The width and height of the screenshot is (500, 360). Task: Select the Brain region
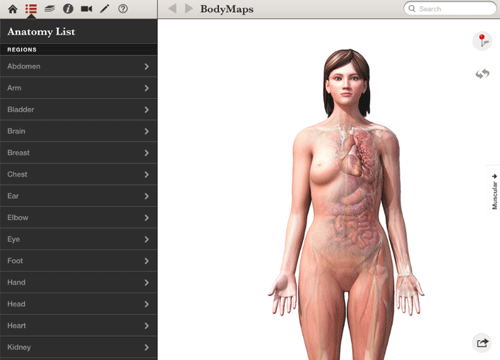tap(79, 131)
